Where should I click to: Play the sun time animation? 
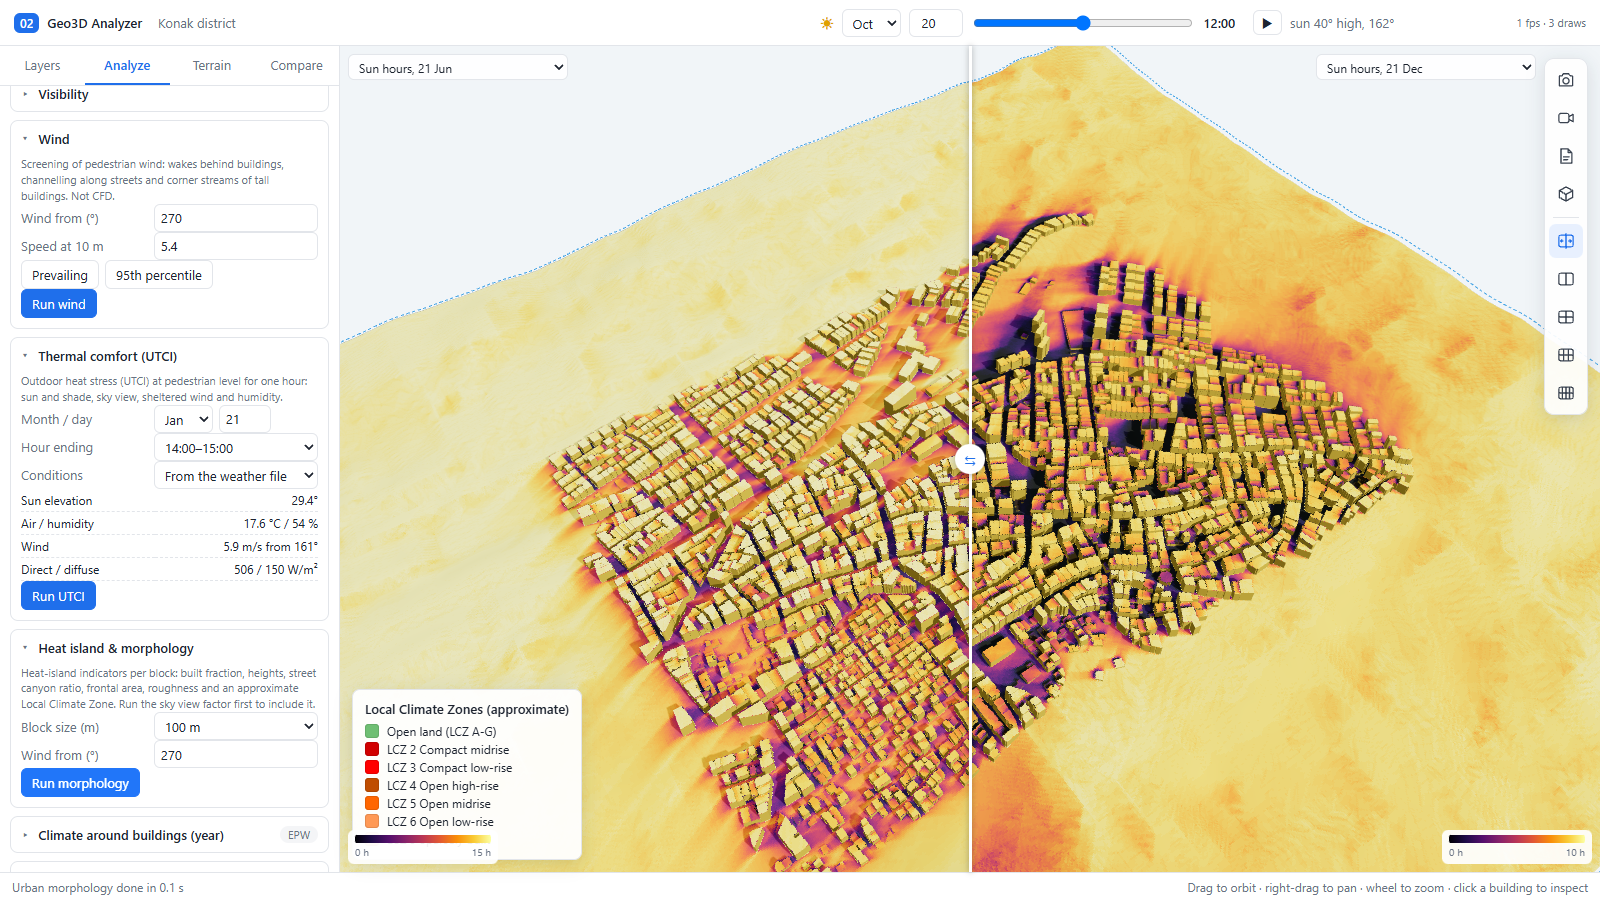(x=1266, y=23)
